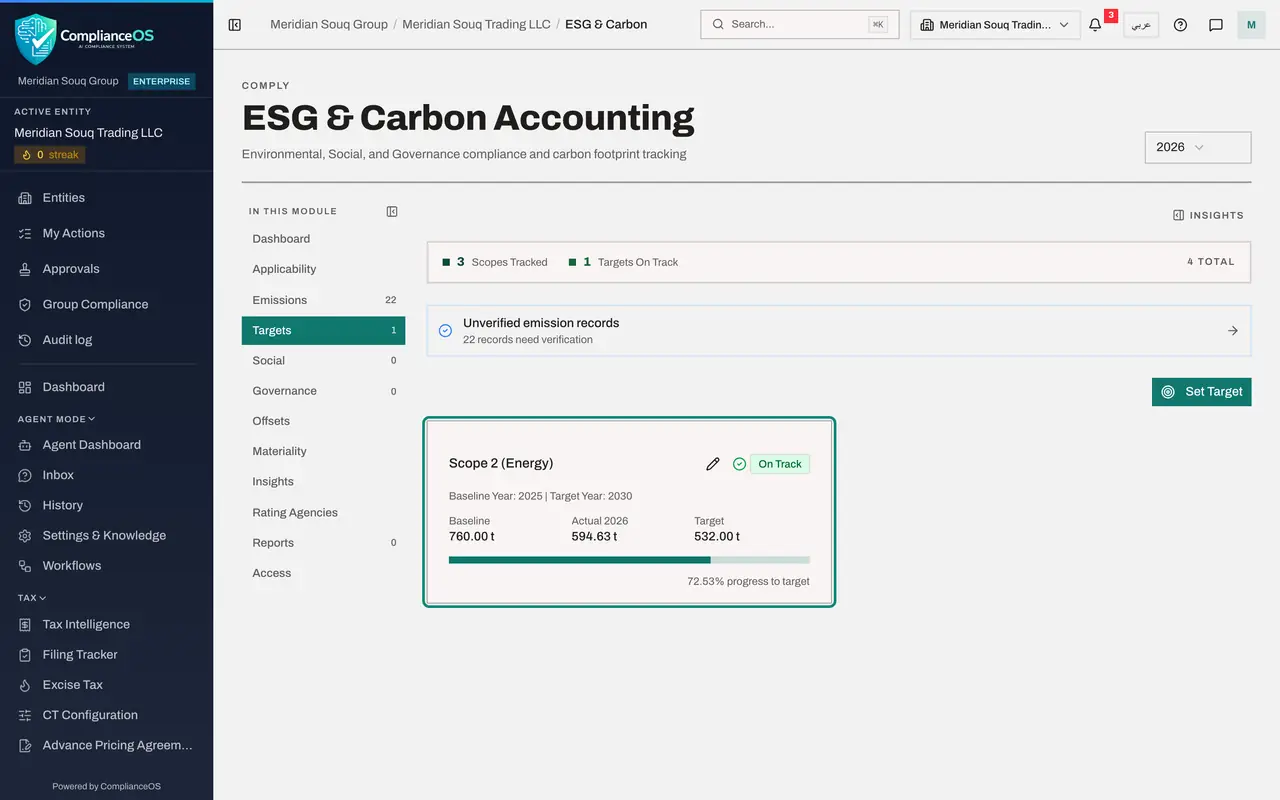Focus the search field
Screen dimensions: 1280x800
click(x=799, y=24)
